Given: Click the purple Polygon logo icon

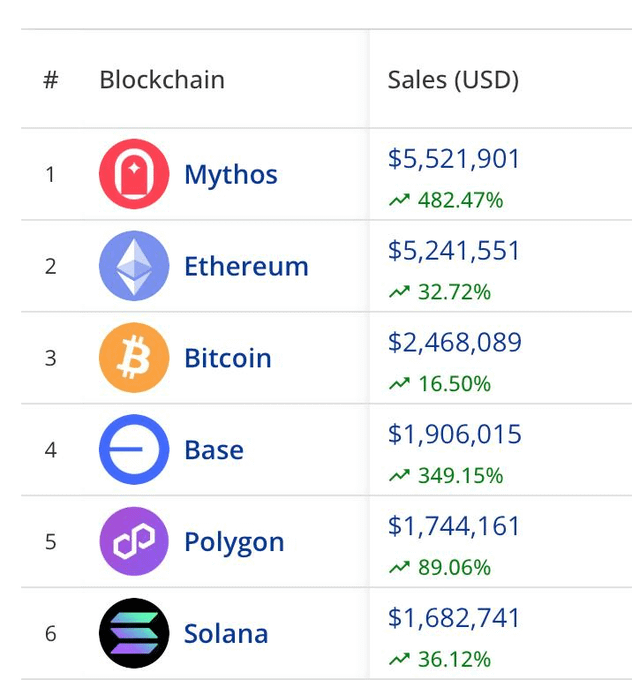Looking at the screenshot, I should tap(134, 541).
